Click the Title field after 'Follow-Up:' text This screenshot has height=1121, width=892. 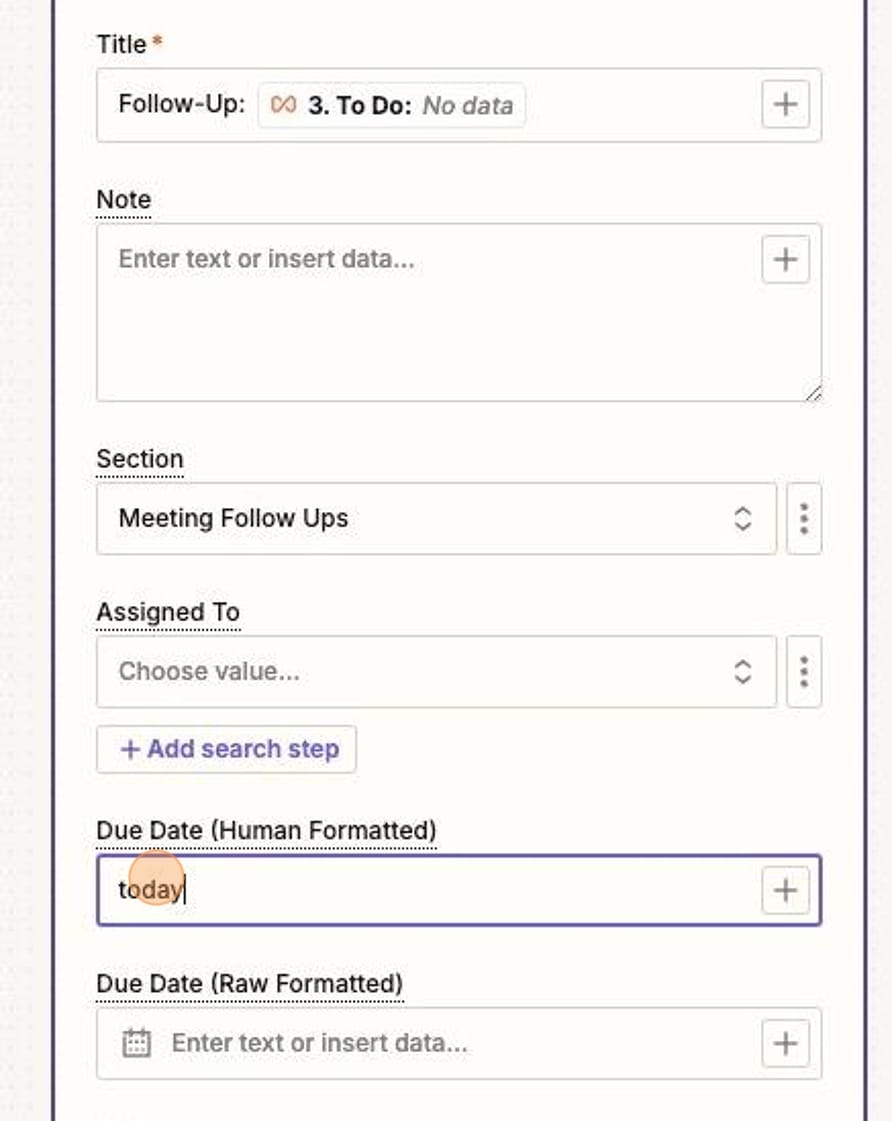pos(640,105)
